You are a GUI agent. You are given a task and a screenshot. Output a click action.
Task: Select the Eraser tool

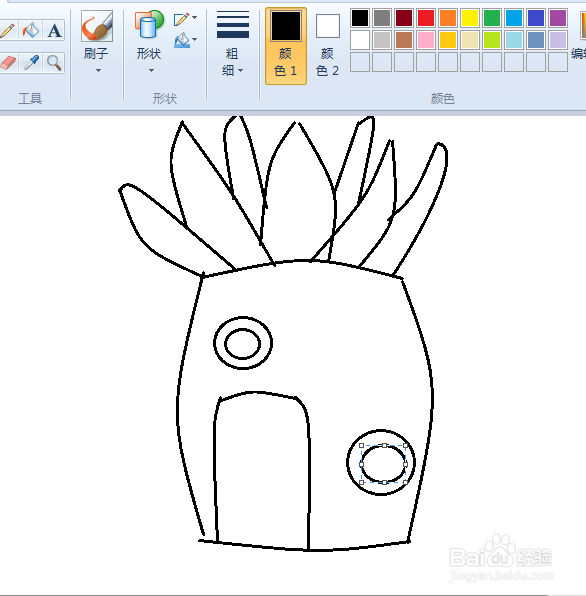(7, 63)
